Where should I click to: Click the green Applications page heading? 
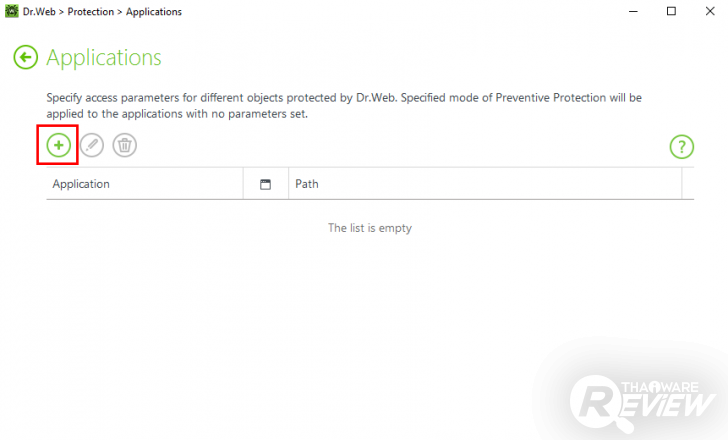click(x=104, y=58)
